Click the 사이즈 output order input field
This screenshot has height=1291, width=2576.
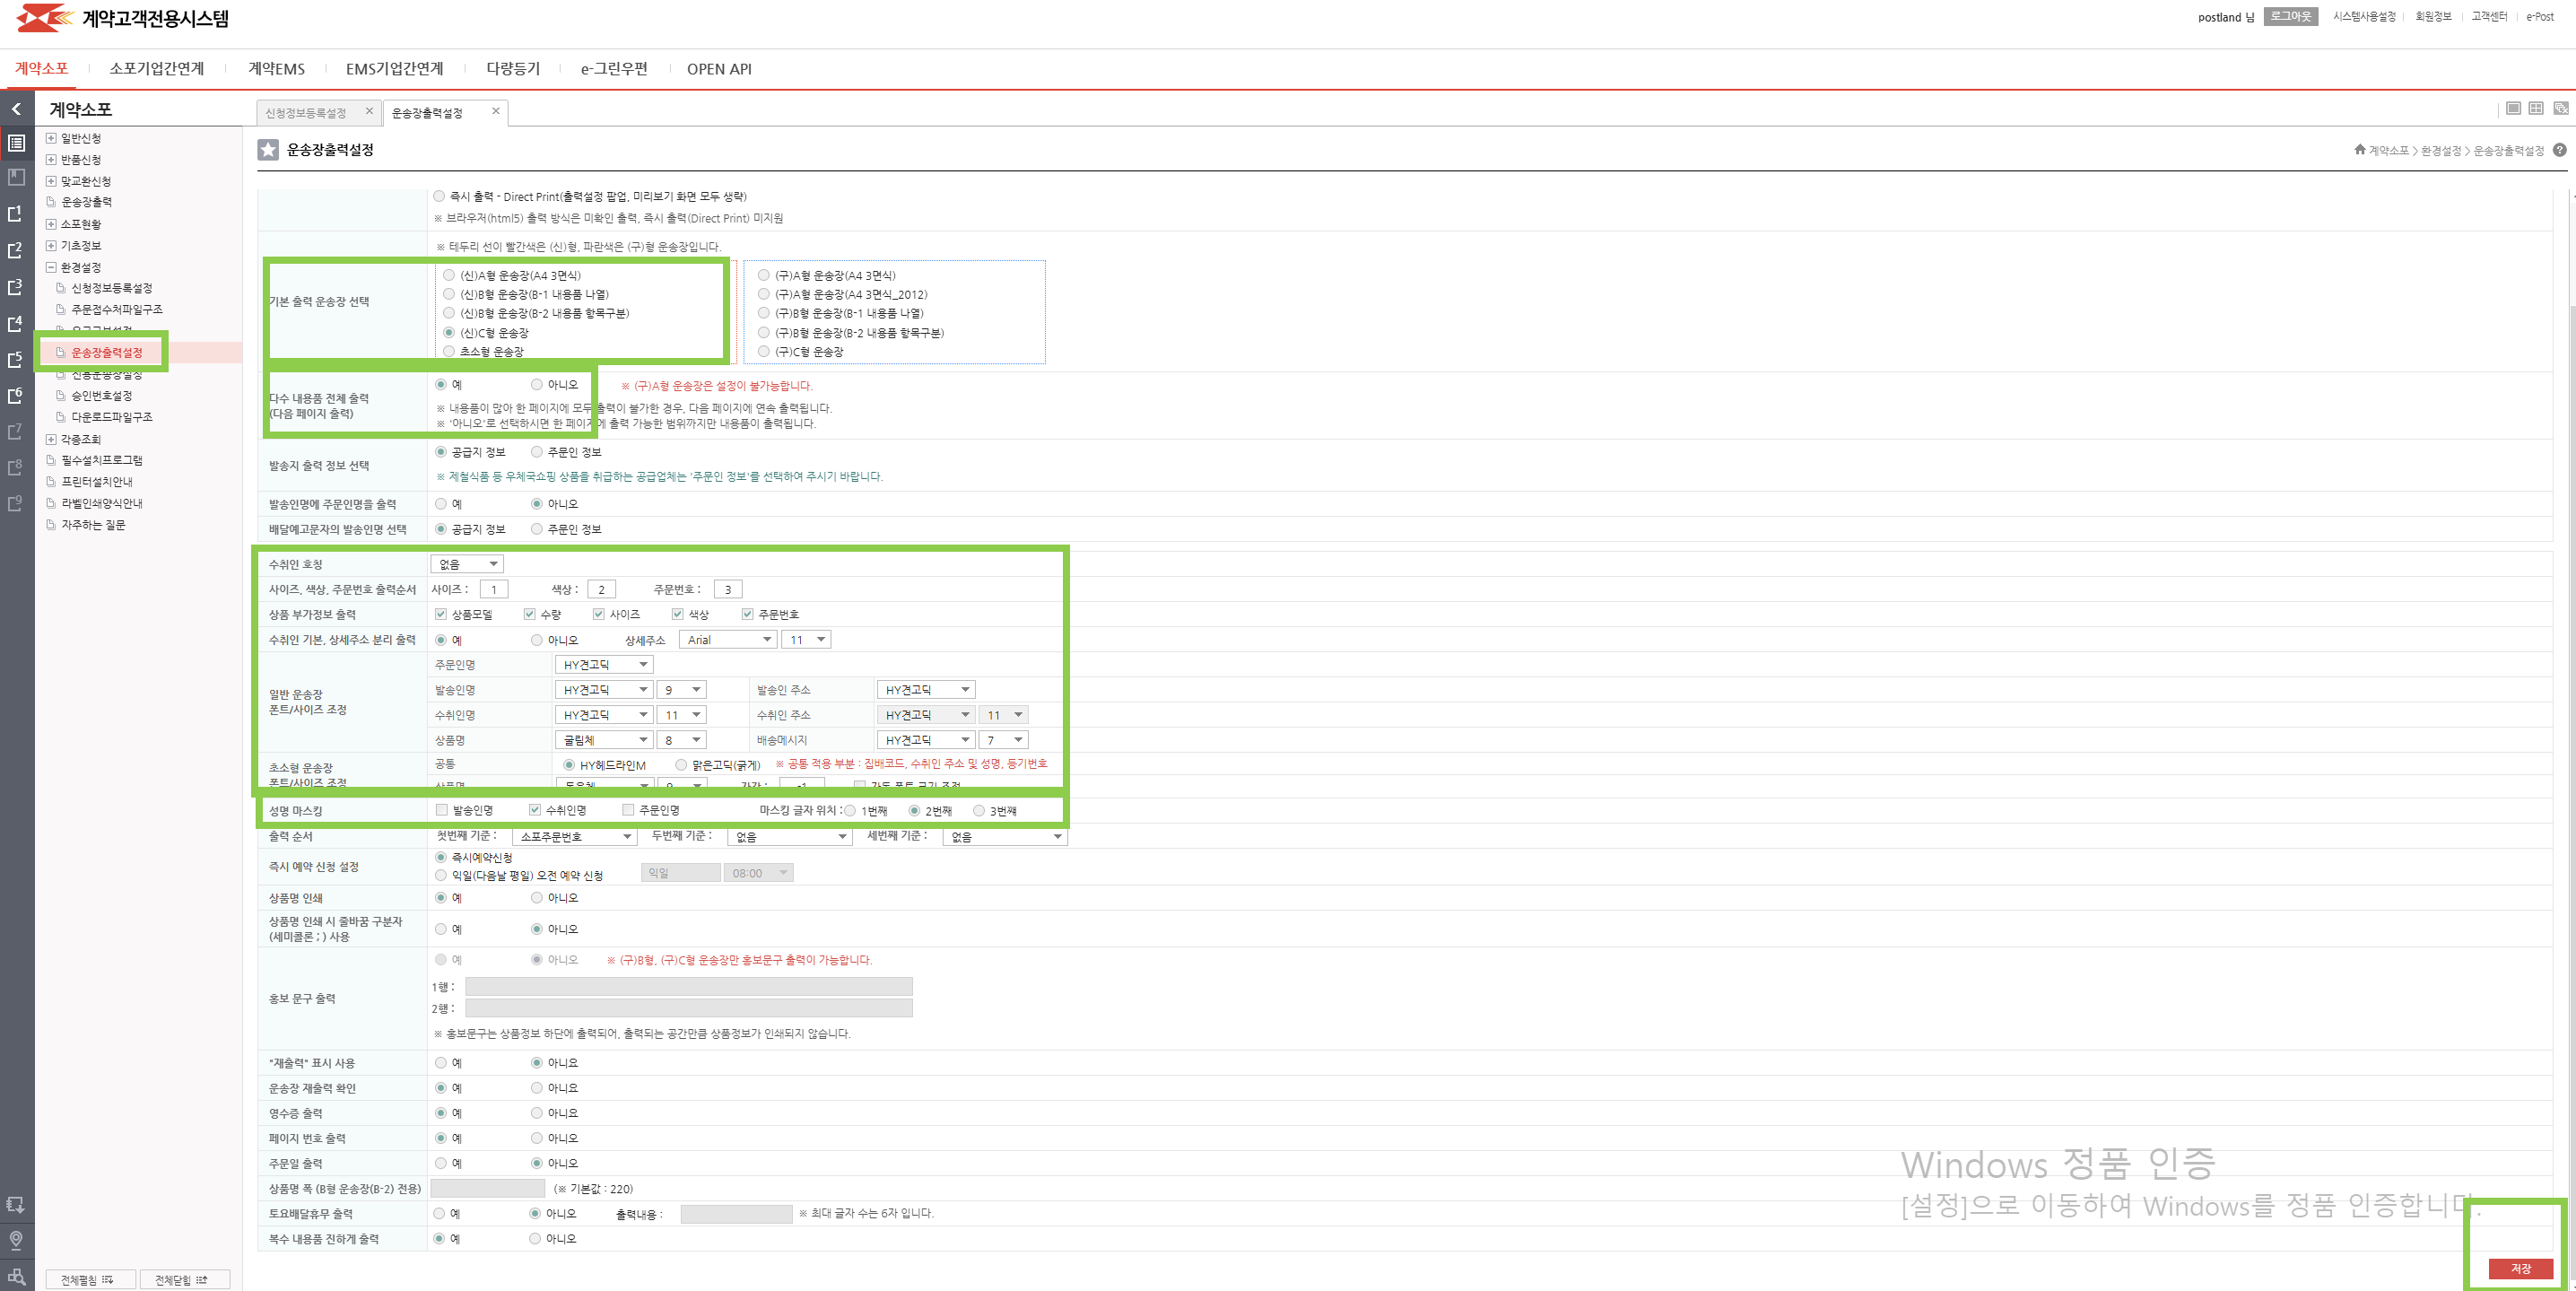pos(494,589)
